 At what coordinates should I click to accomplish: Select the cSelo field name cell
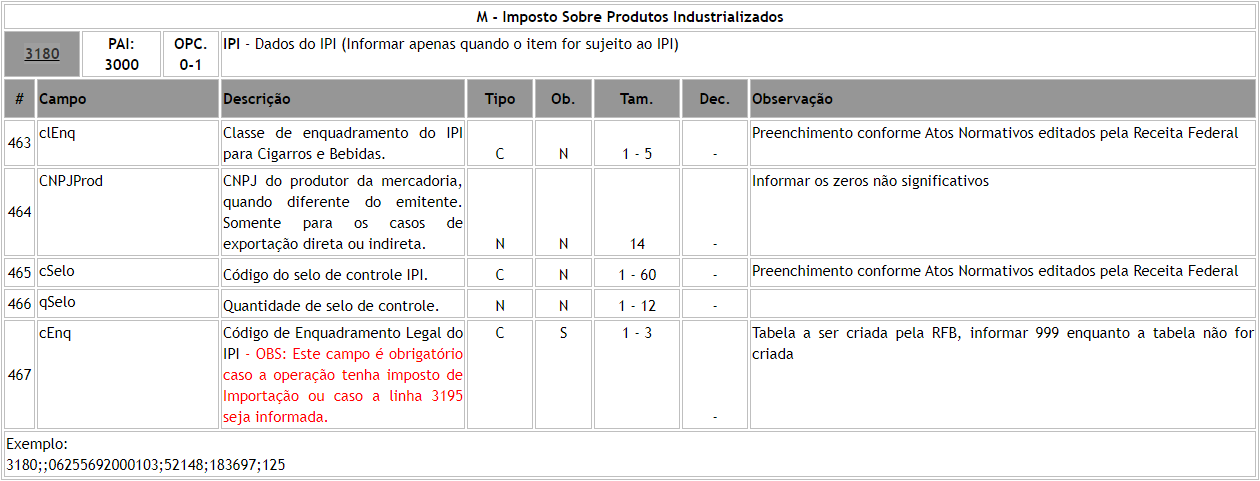56,271
